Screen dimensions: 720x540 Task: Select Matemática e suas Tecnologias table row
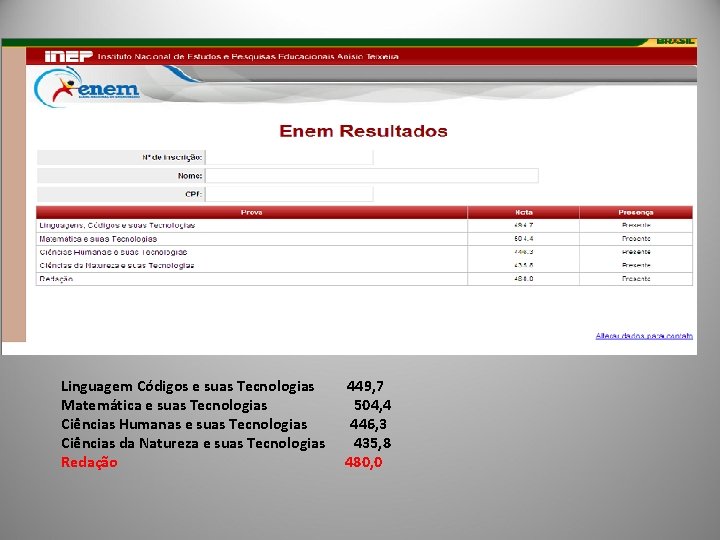coord(364,239)
